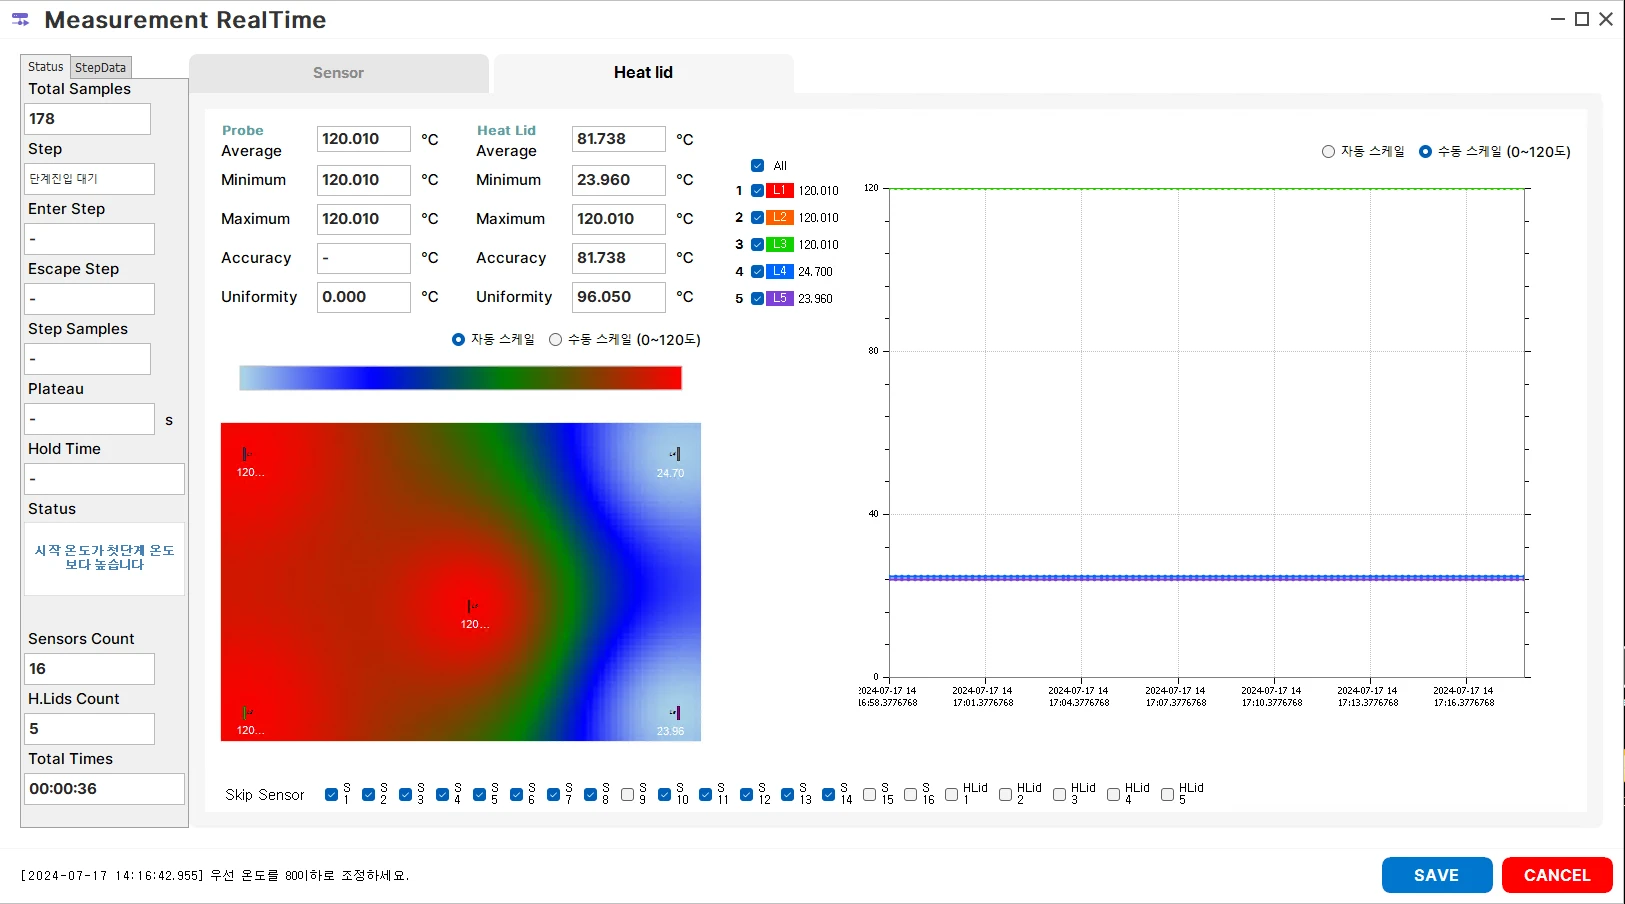The height and width of the screenshot is (904, 1625).
Task: Check Skip Sensor S15 checkbox
Action: (869, 795)
